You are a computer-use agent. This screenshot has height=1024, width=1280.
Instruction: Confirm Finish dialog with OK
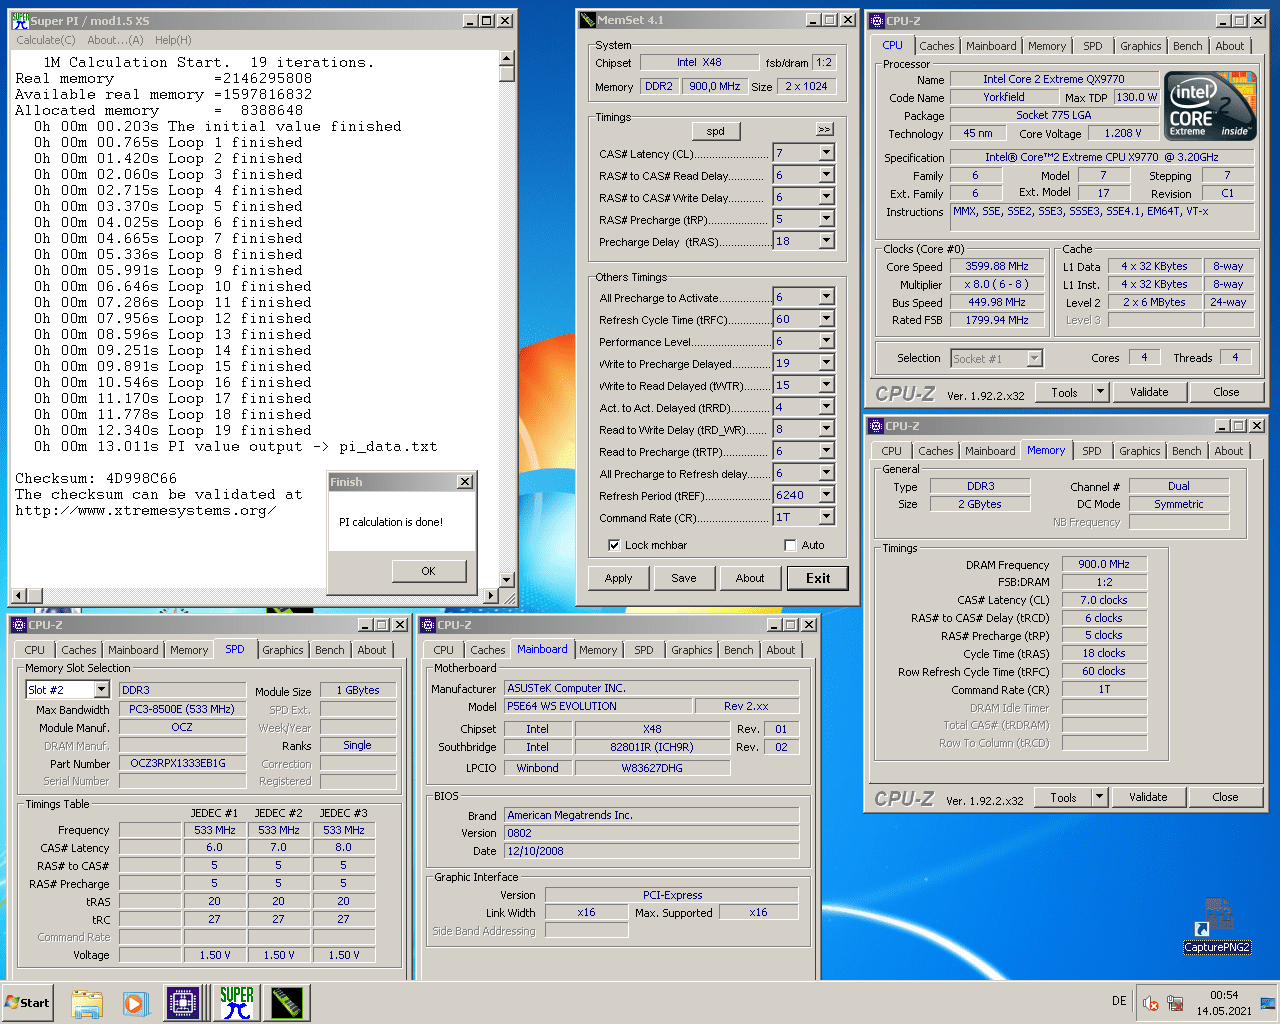pyautogui.click(x=428, y=571)
